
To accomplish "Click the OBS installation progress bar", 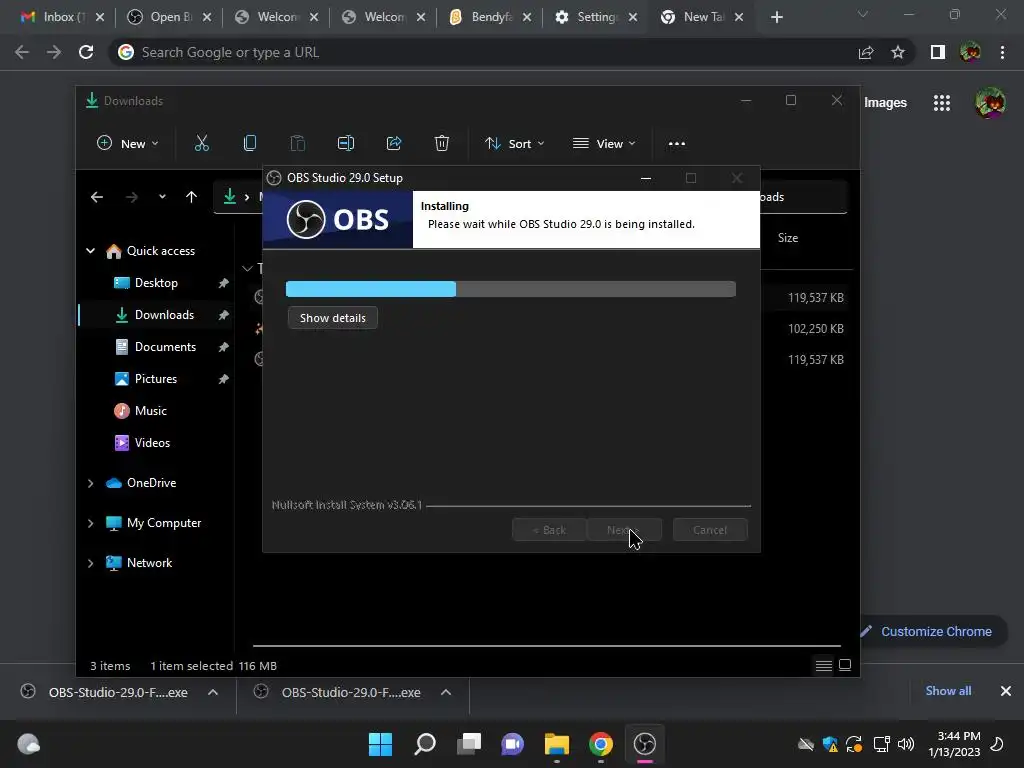I will click(511, 289).
